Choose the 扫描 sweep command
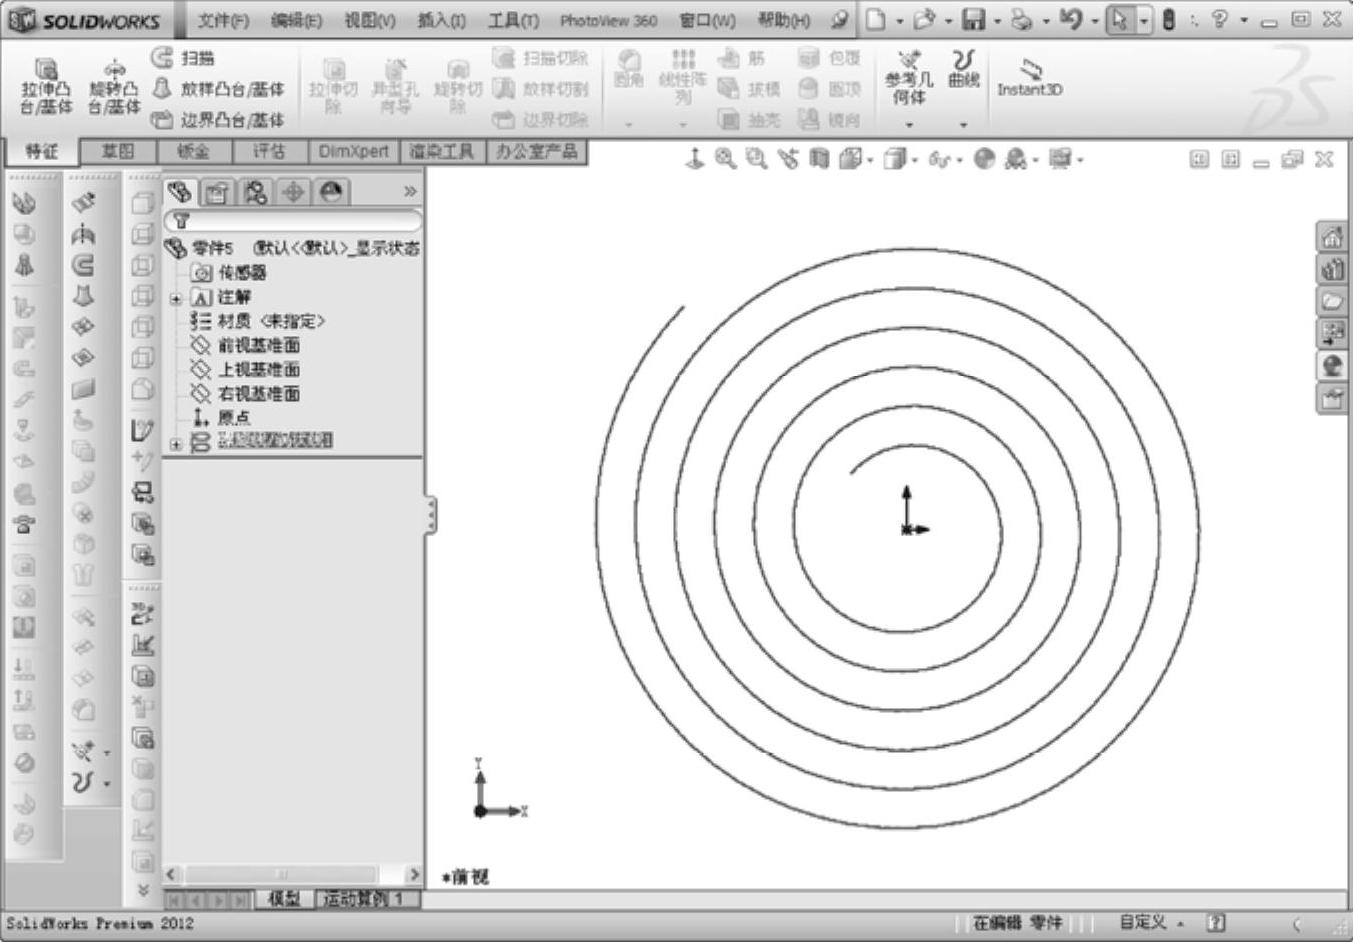1353x942 pixels. 183,59
